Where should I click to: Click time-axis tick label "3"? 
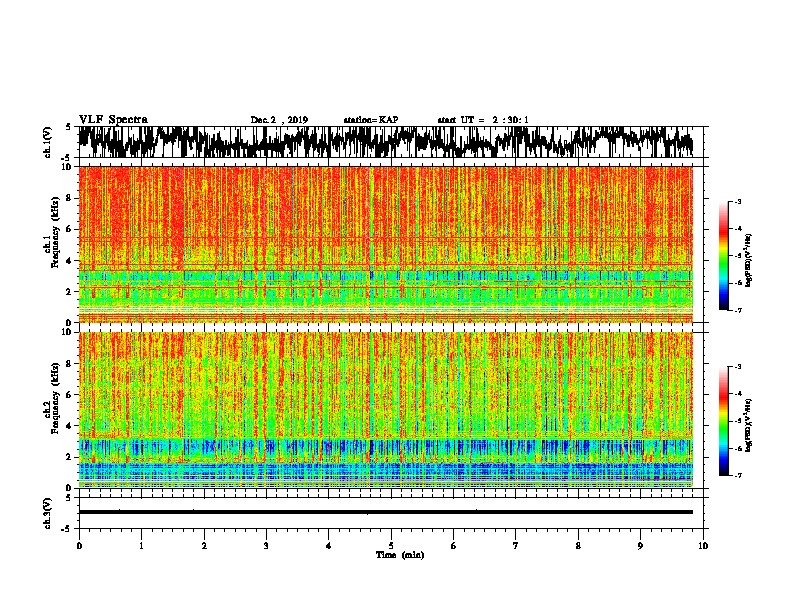pyautogui.click(x=266, y=546)
